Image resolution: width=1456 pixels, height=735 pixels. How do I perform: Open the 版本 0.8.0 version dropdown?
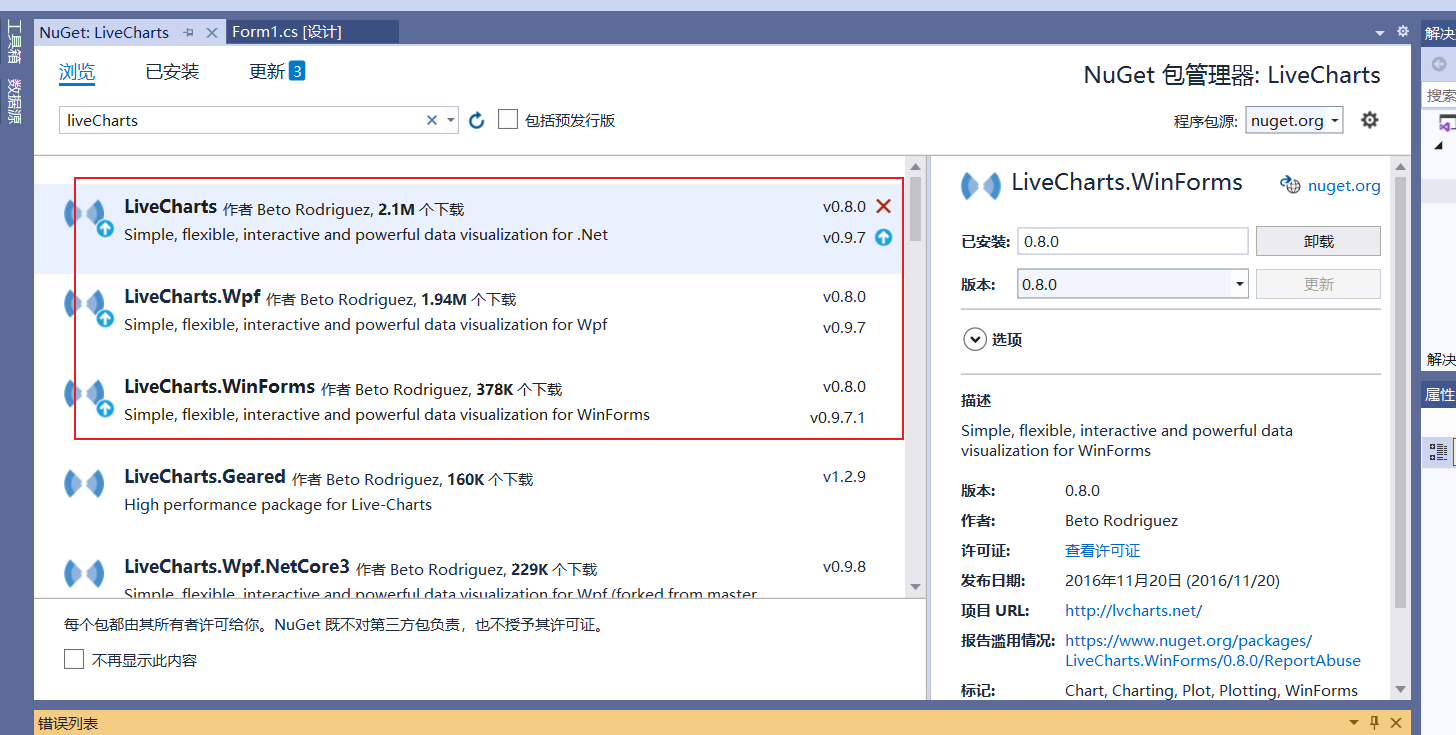coord(1240,284)
